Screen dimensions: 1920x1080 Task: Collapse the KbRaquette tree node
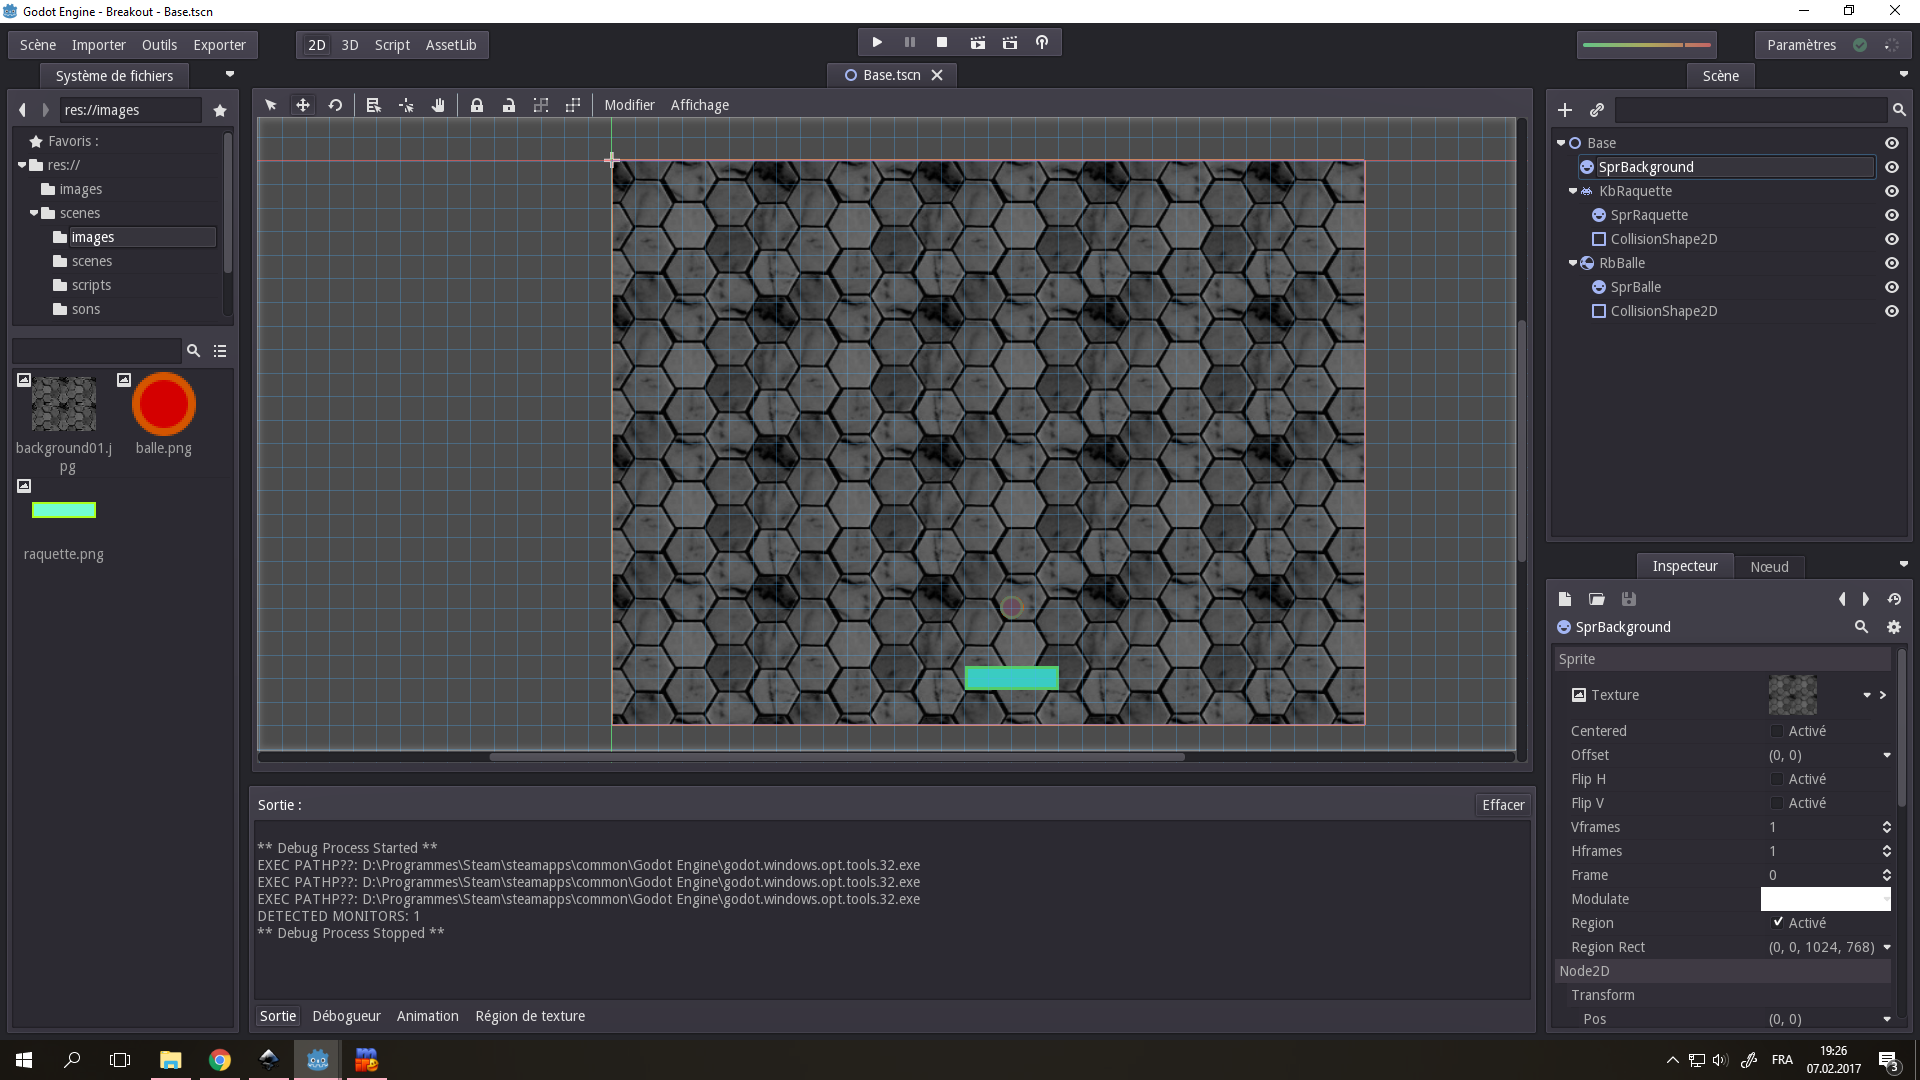[1573, 191]
